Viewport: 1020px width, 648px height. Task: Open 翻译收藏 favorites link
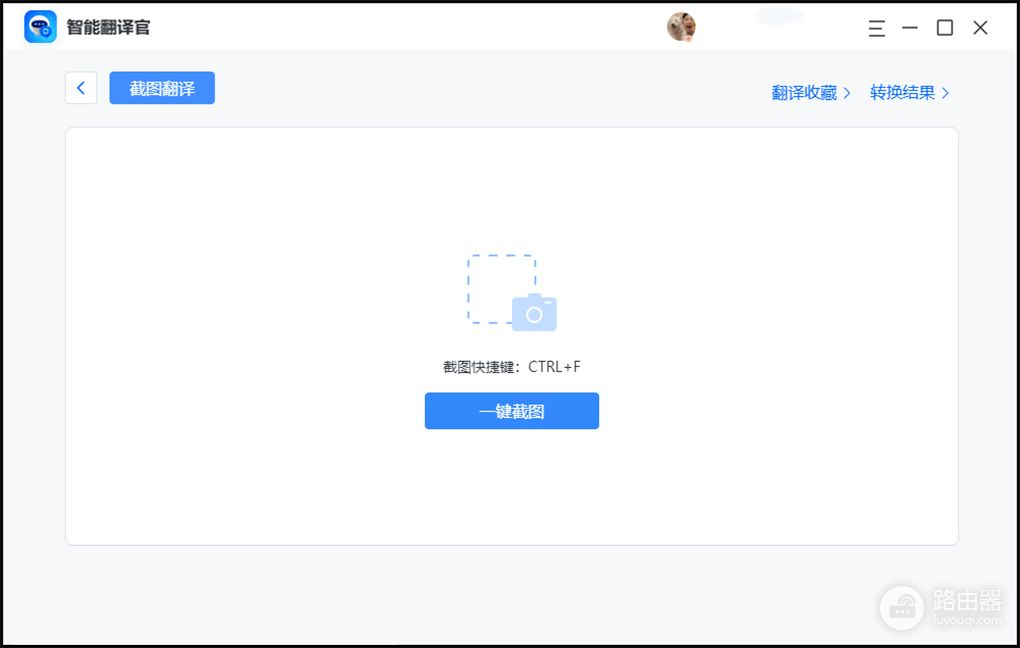[804, 93]
